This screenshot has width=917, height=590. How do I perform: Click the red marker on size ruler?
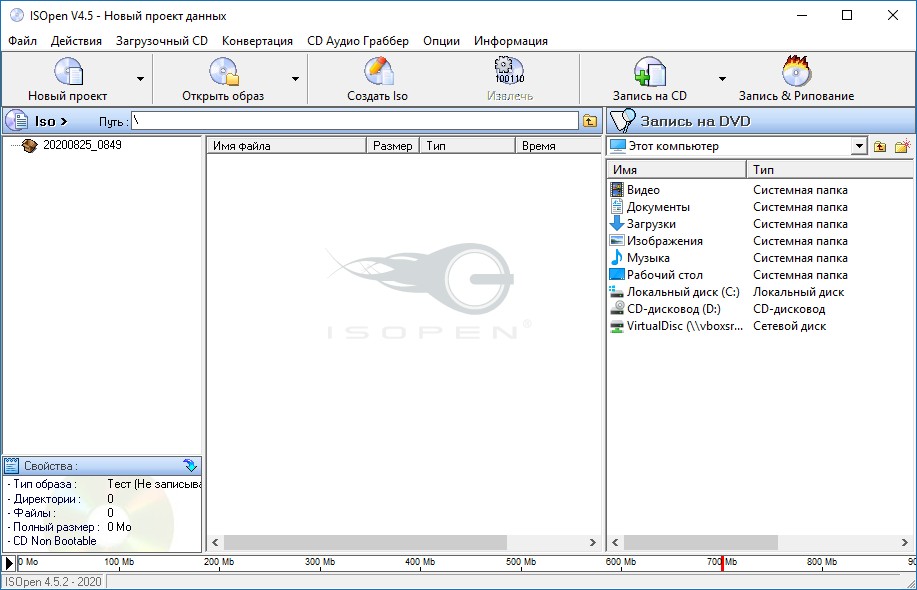point(722,563)
